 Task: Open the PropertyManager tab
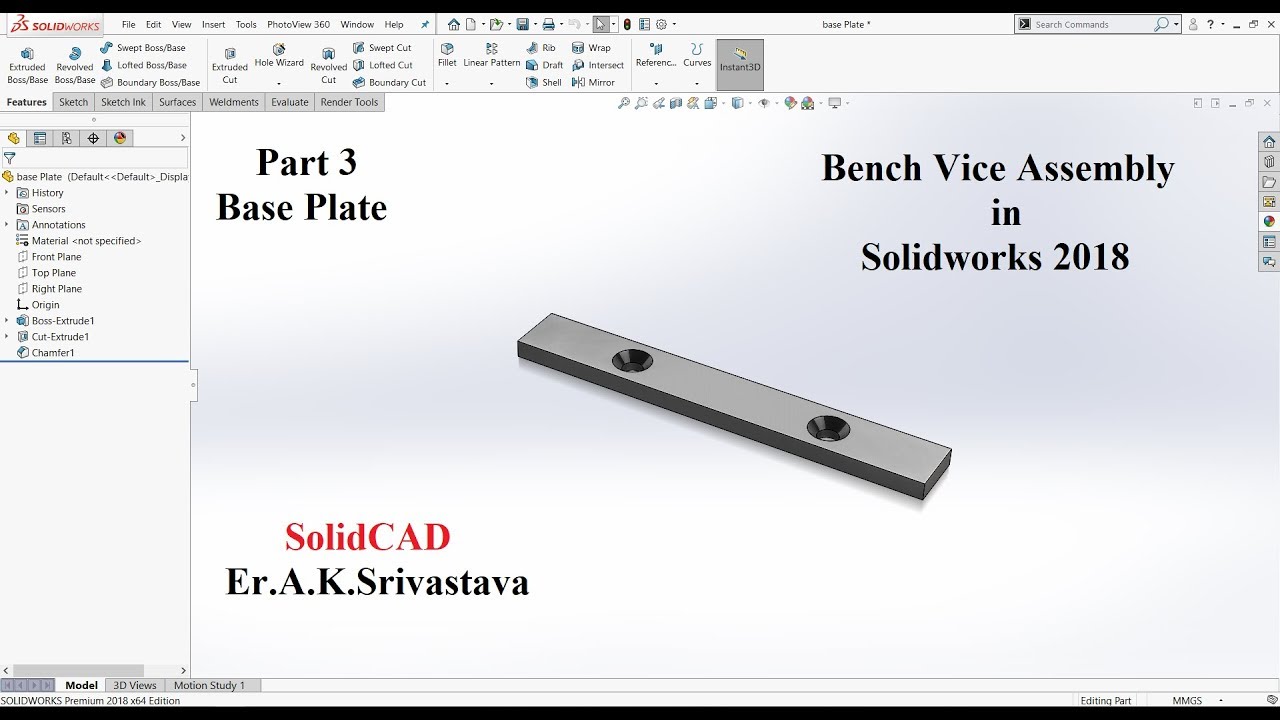coord(40,138)
